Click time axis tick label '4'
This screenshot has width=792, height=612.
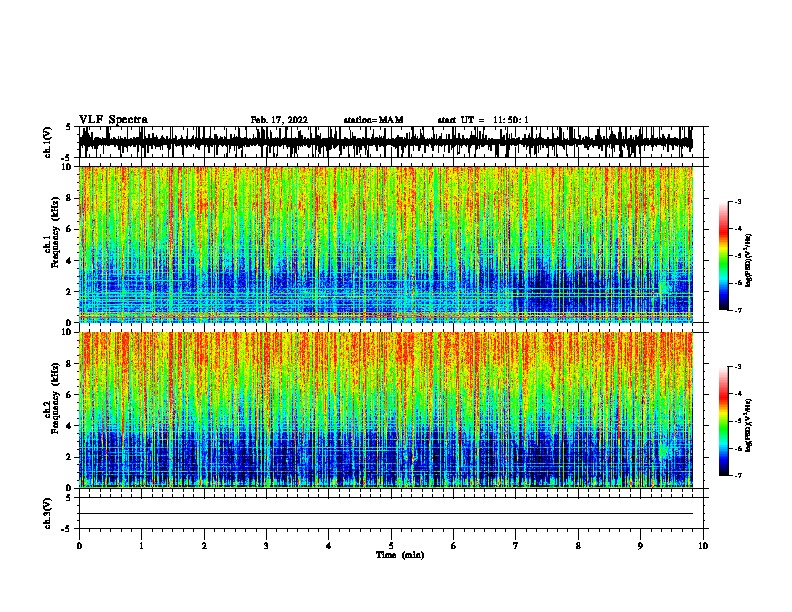tap(329, 546)
